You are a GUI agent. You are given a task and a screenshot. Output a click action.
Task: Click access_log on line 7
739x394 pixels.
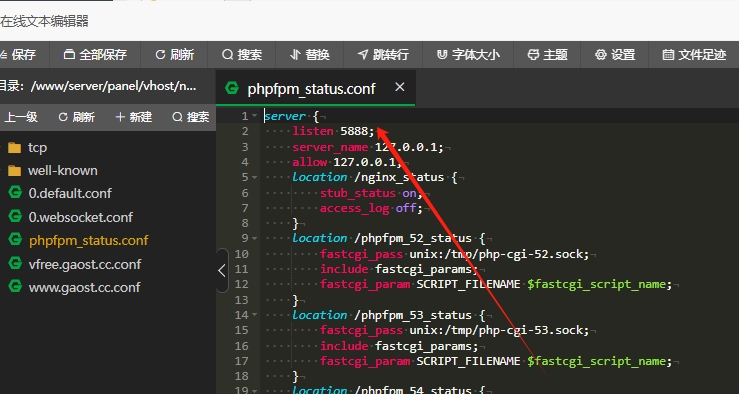tap(354, 208)
